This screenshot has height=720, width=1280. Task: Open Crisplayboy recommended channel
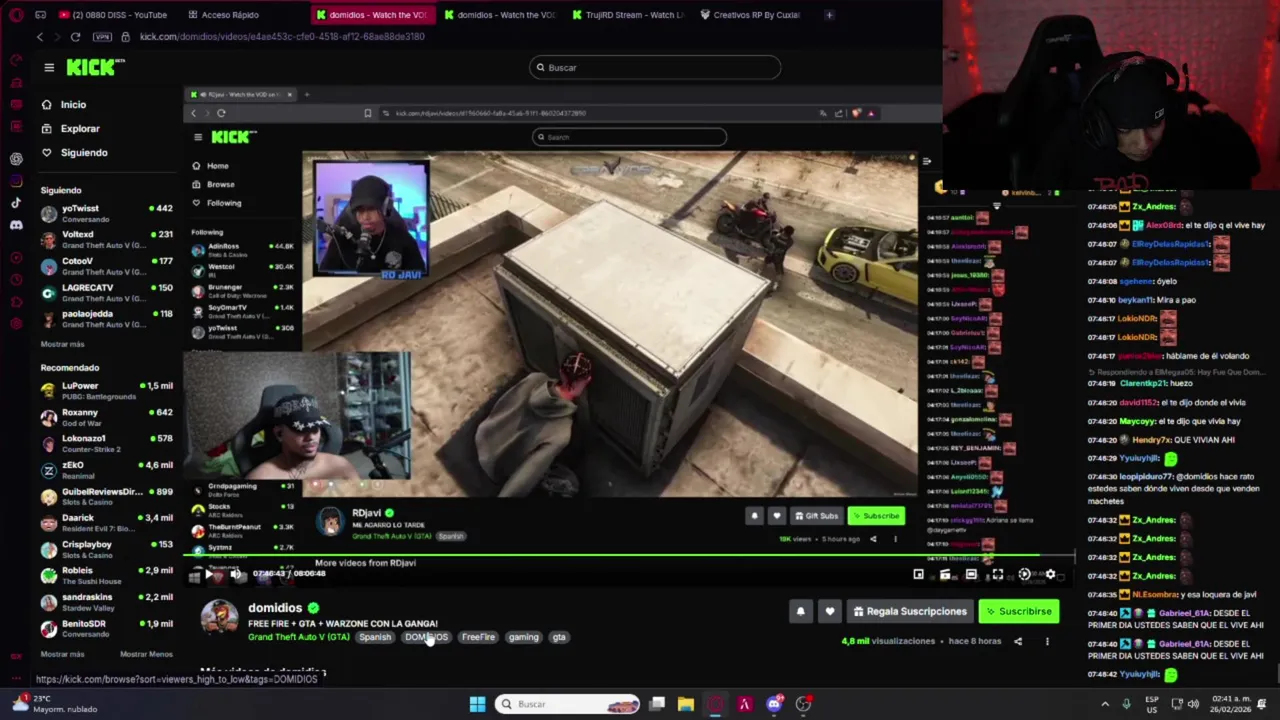pos(106,549)
